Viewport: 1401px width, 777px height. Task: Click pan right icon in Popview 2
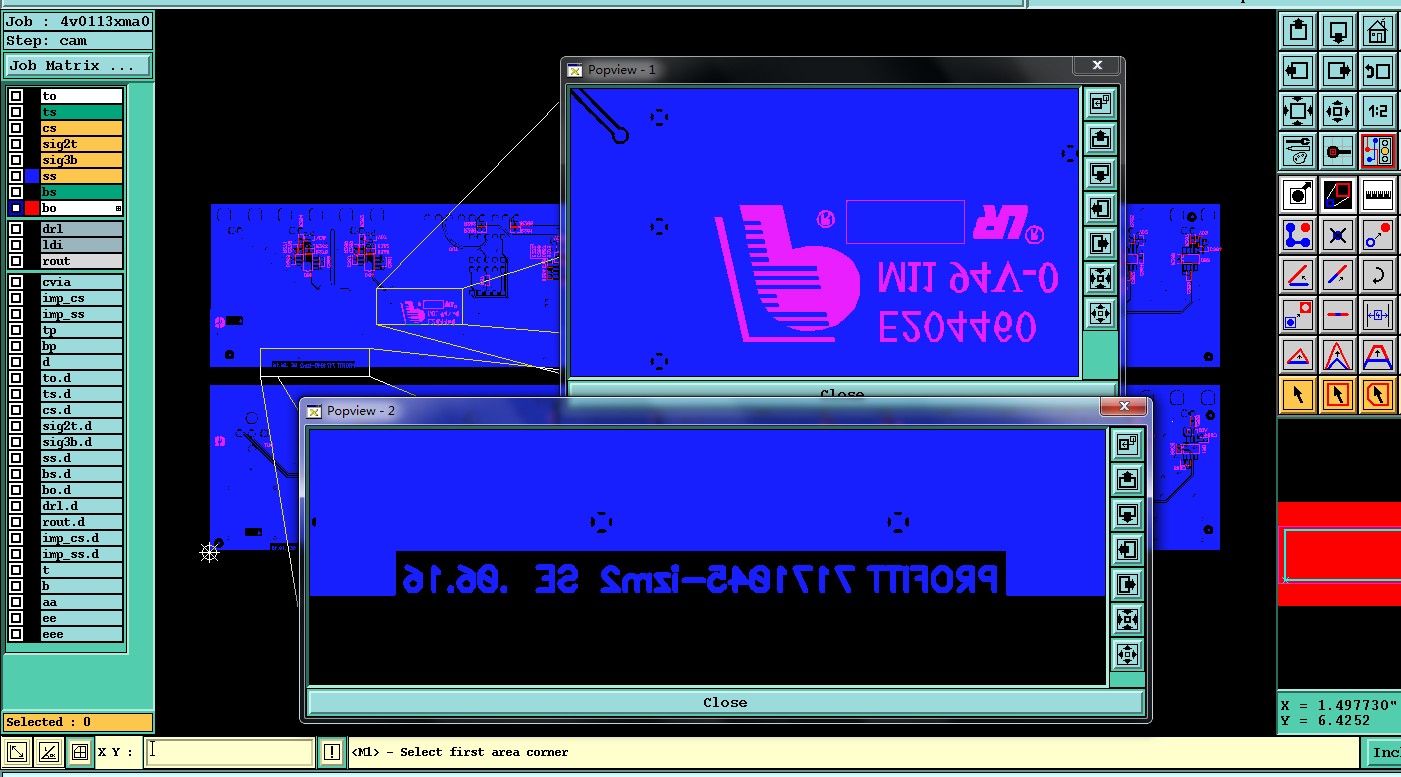(1127, 584)
